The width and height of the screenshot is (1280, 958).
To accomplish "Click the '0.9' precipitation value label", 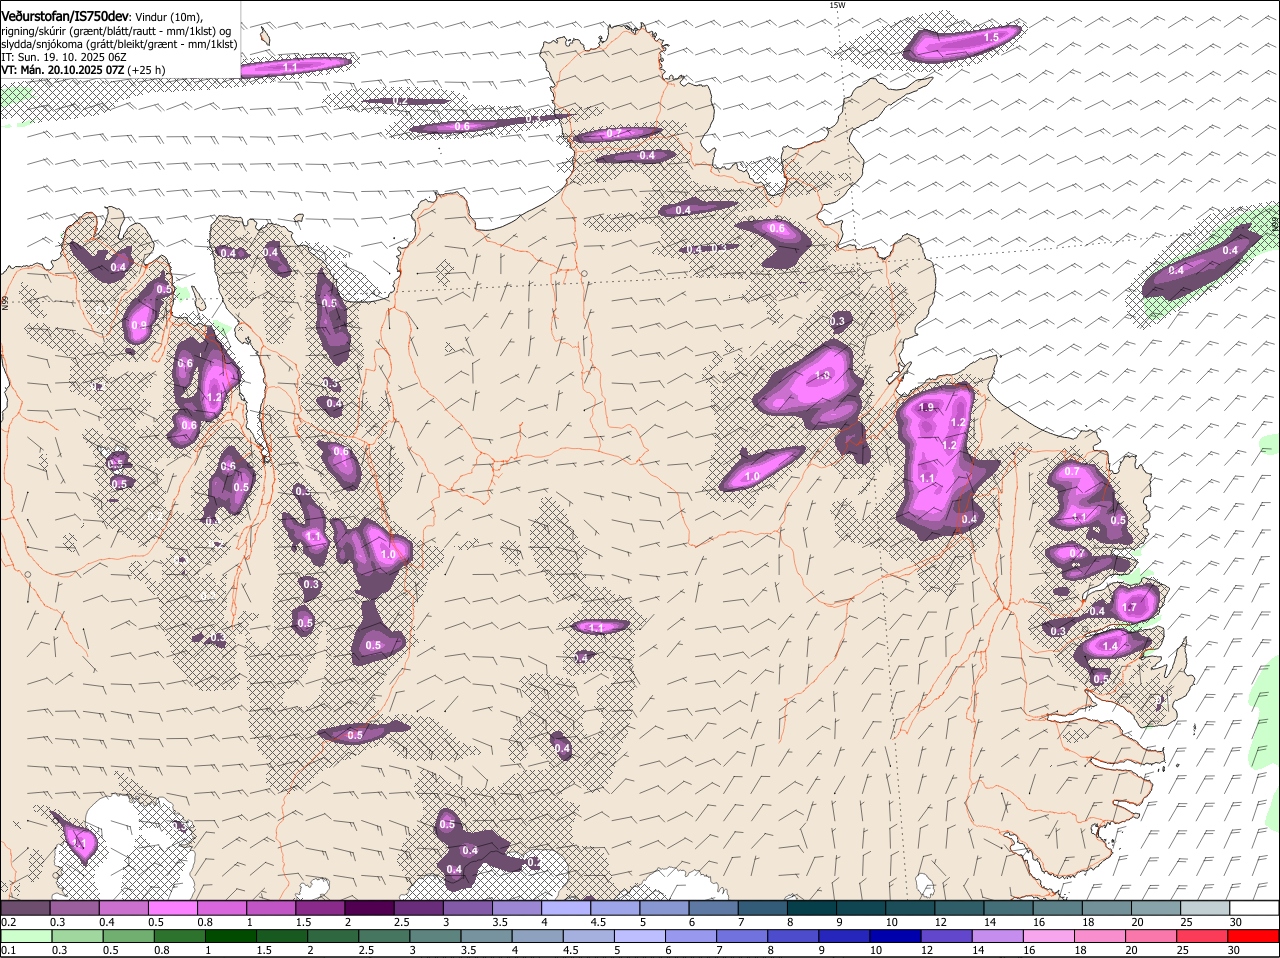I will [x=138, y=325].
